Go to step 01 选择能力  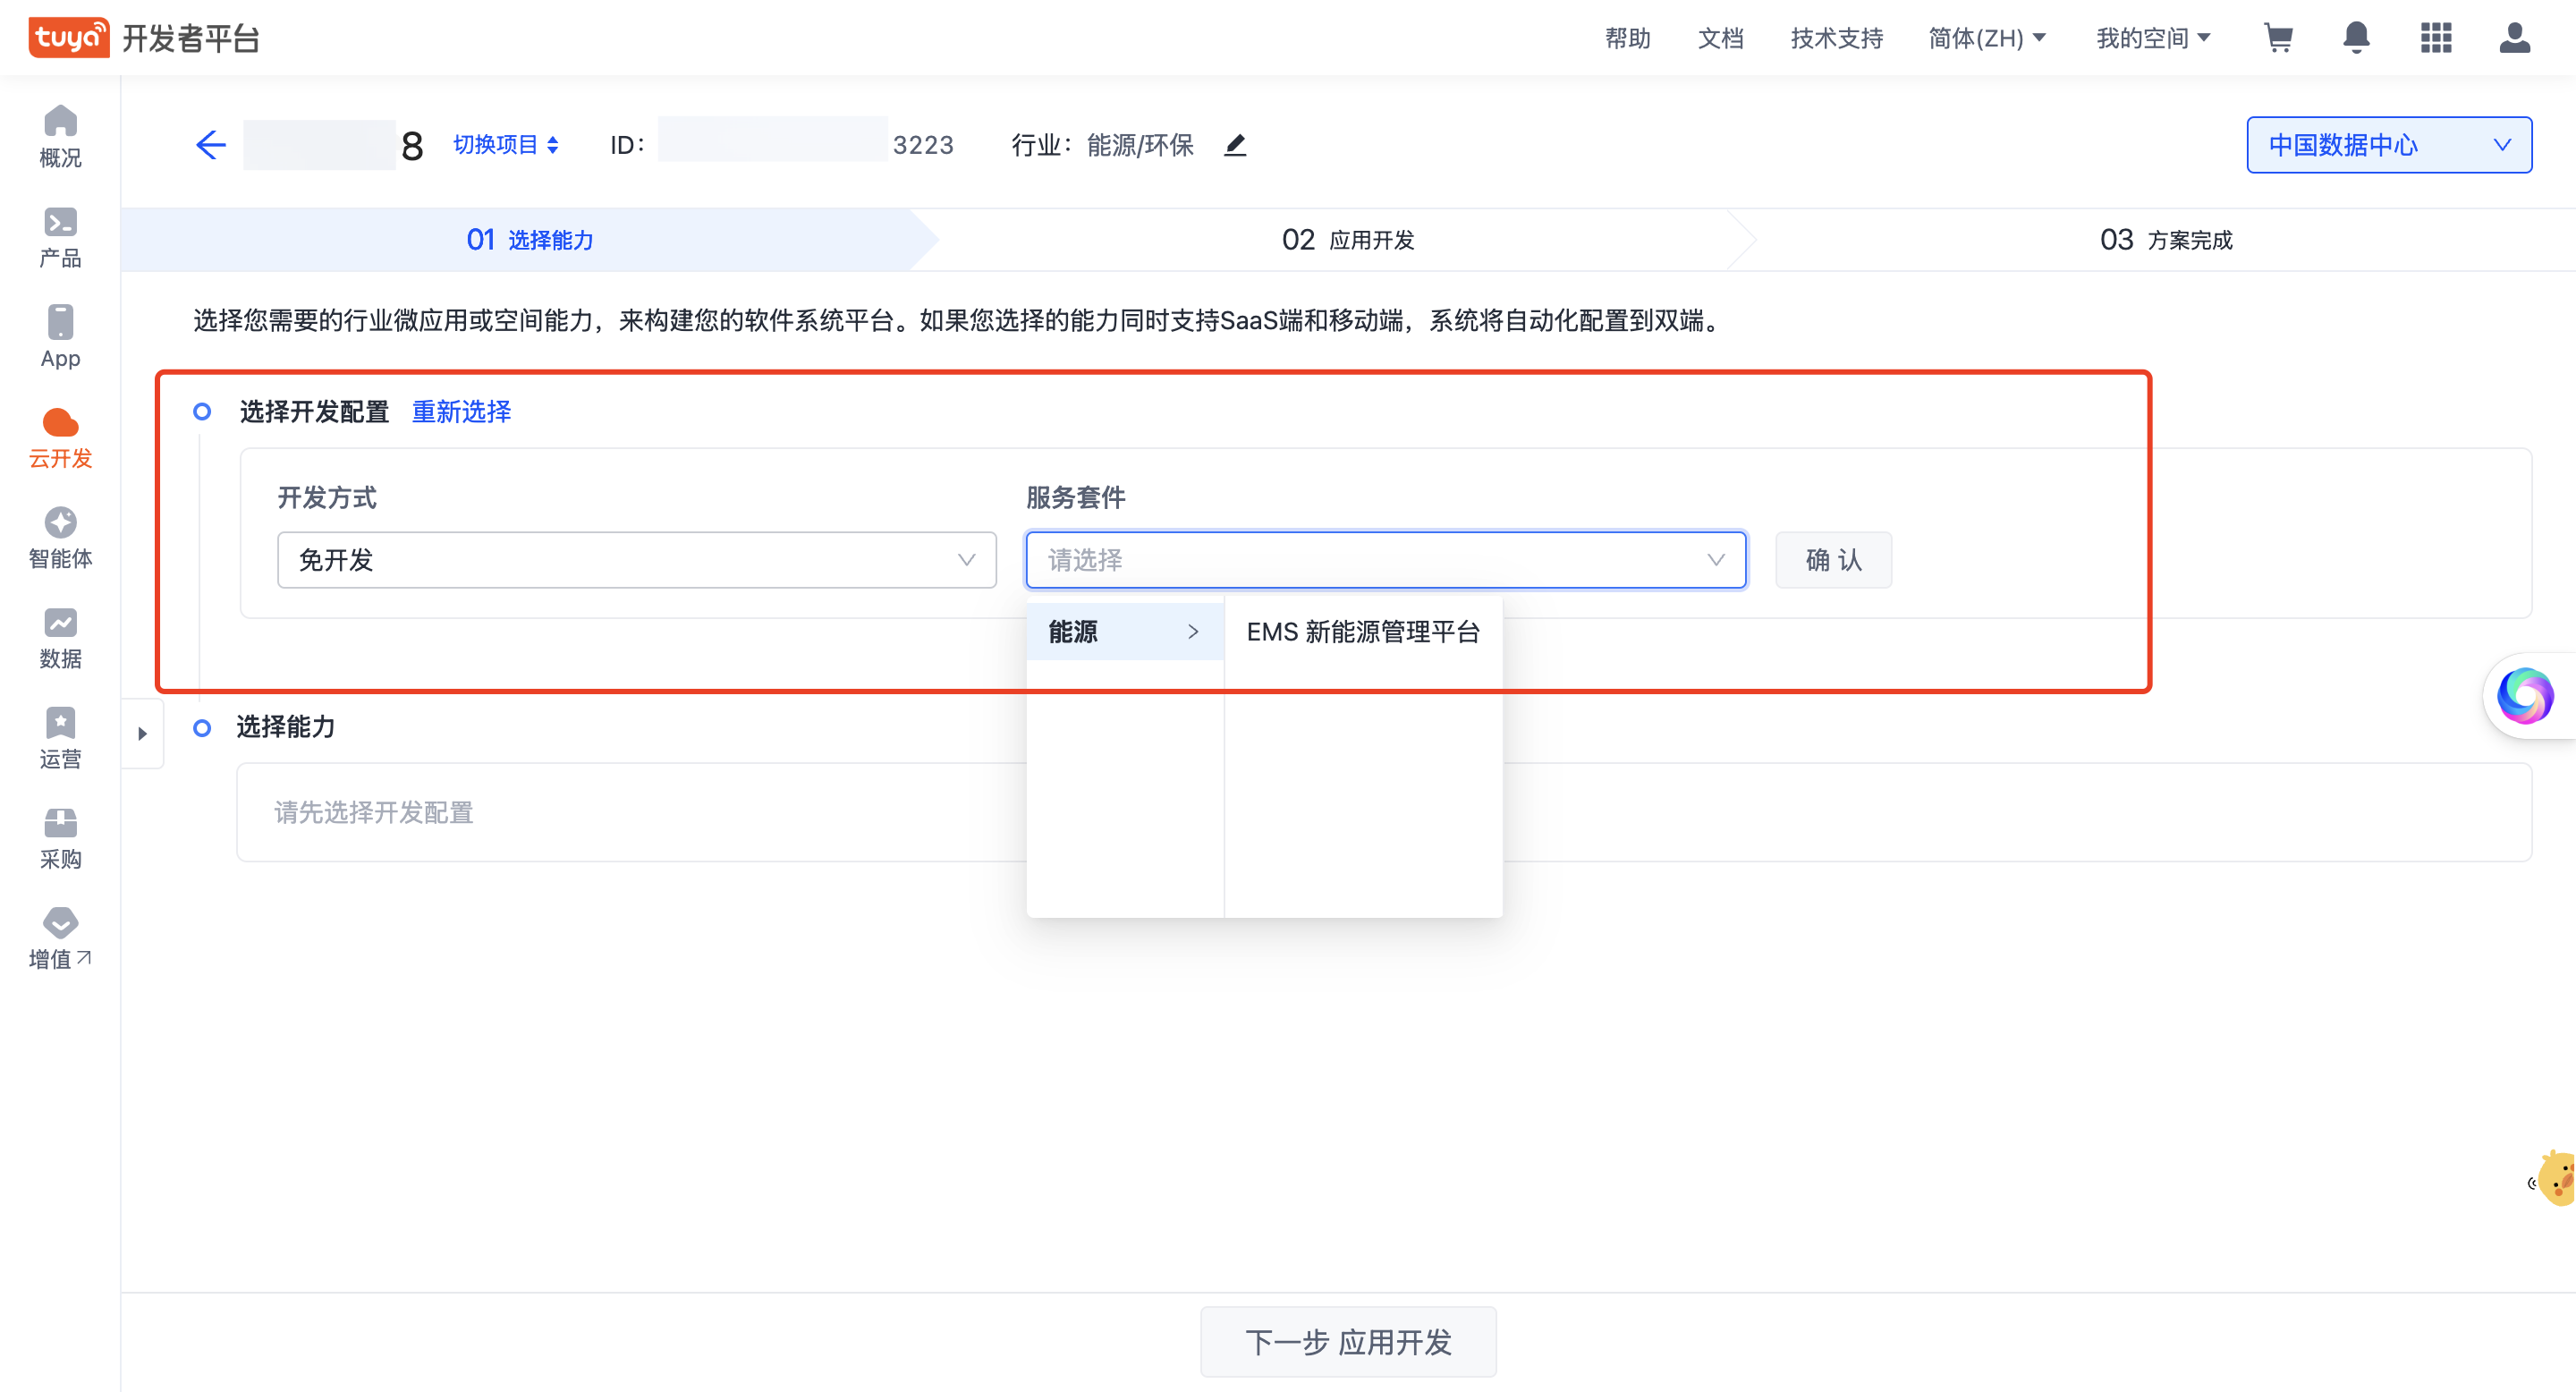529,239
